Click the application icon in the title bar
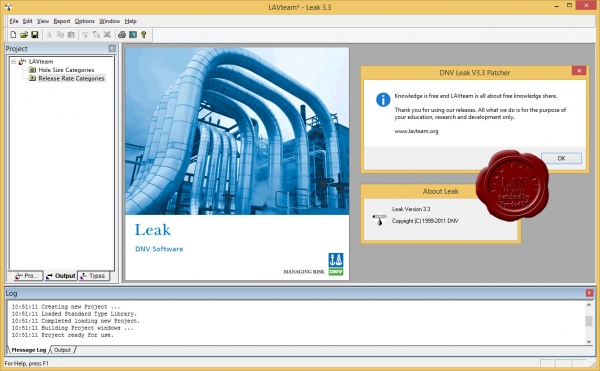Screen dimensions: 600x371 8,7
